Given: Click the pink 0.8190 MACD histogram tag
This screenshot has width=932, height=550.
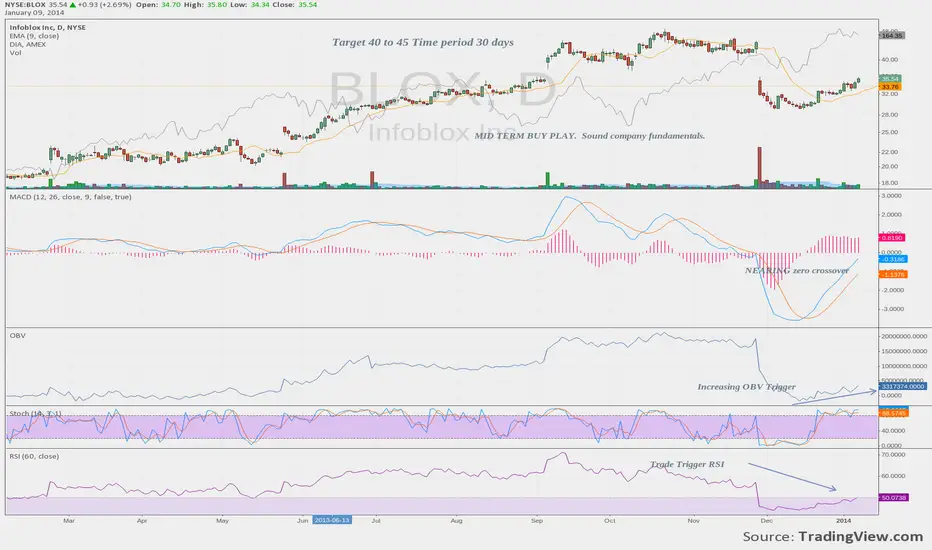Looking at the screenshot, I should click(x=892, y=237).
